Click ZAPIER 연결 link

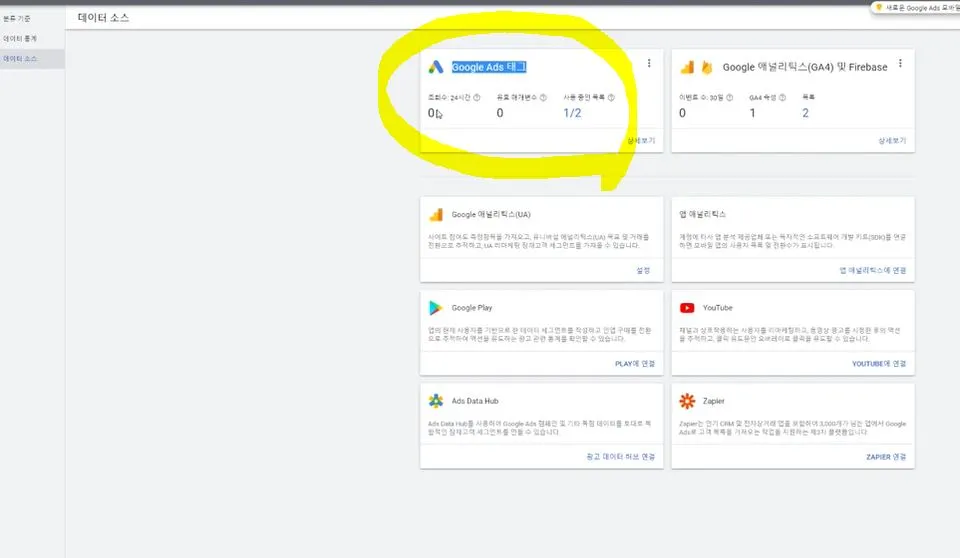886,456
